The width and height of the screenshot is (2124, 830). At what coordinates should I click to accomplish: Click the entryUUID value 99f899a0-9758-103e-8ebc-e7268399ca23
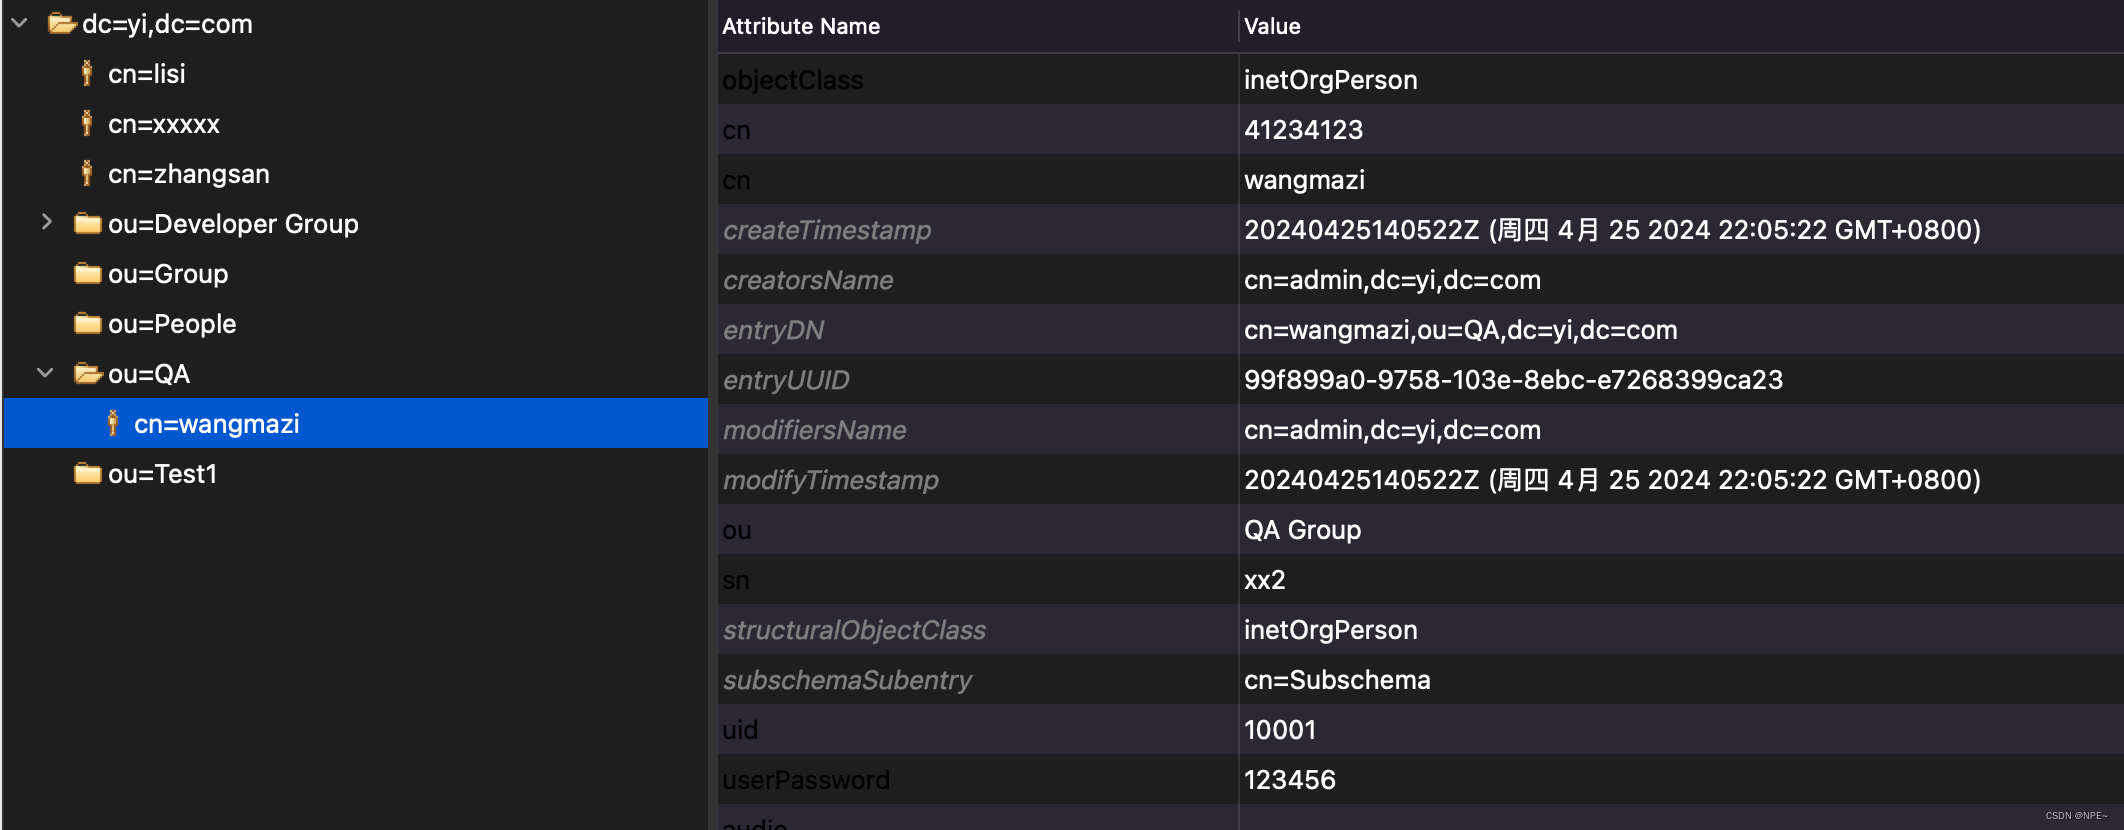[x=1513, y=380]
